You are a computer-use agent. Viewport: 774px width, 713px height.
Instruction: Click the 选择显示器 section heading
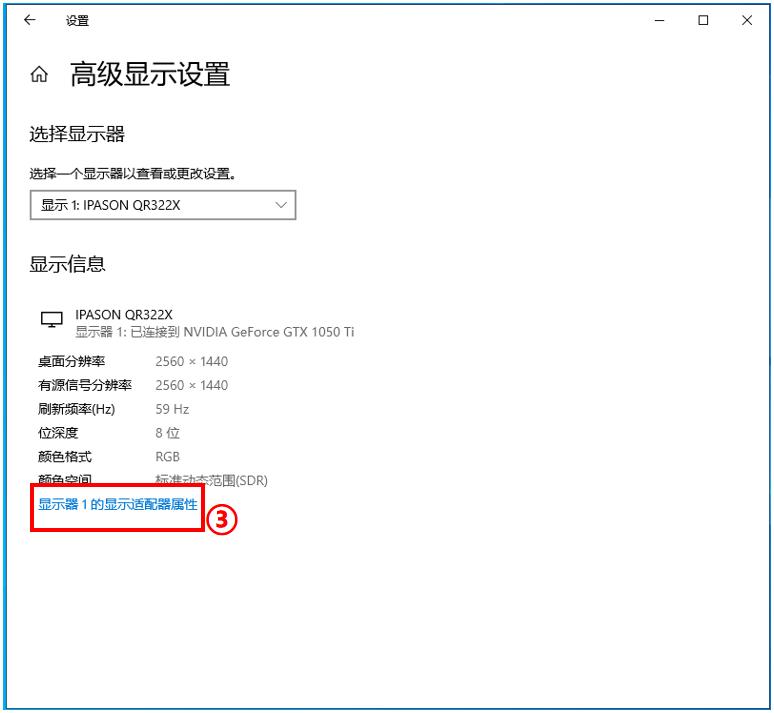[77, 135]
